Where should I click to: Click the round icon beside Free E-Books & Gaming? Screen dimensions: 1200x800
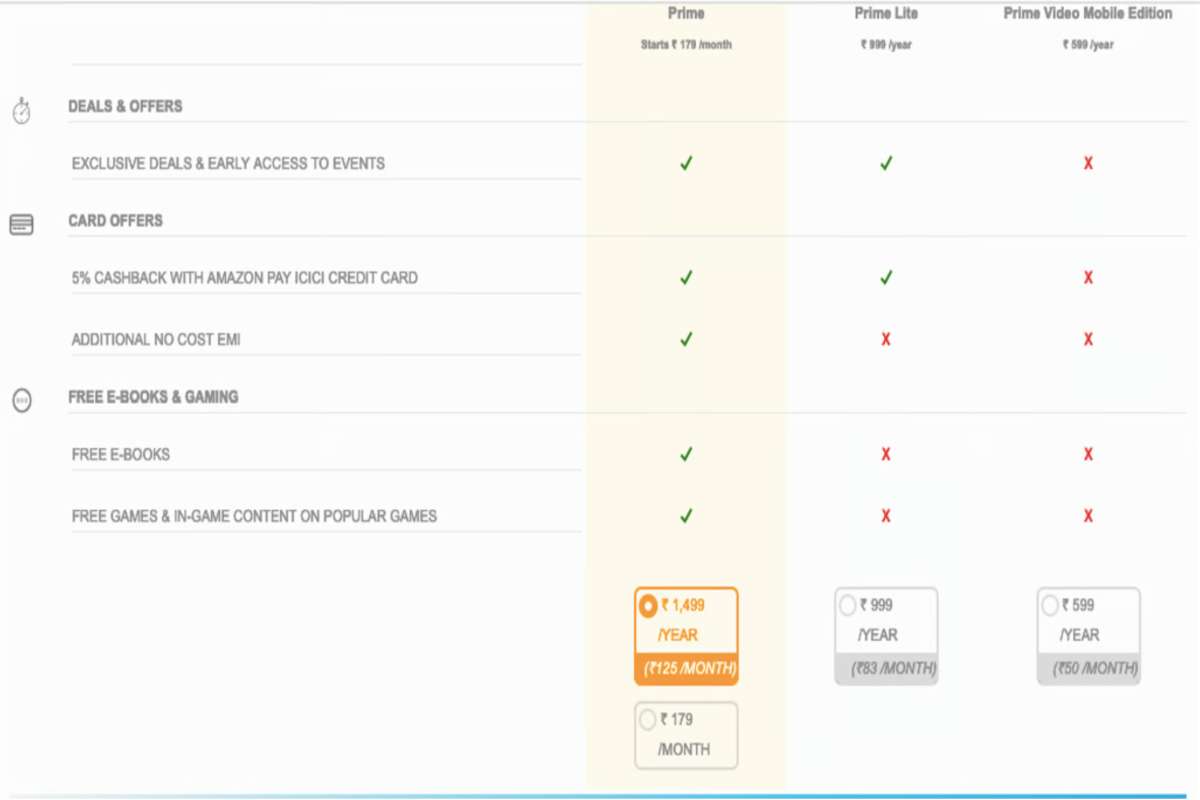coord(21,401)
